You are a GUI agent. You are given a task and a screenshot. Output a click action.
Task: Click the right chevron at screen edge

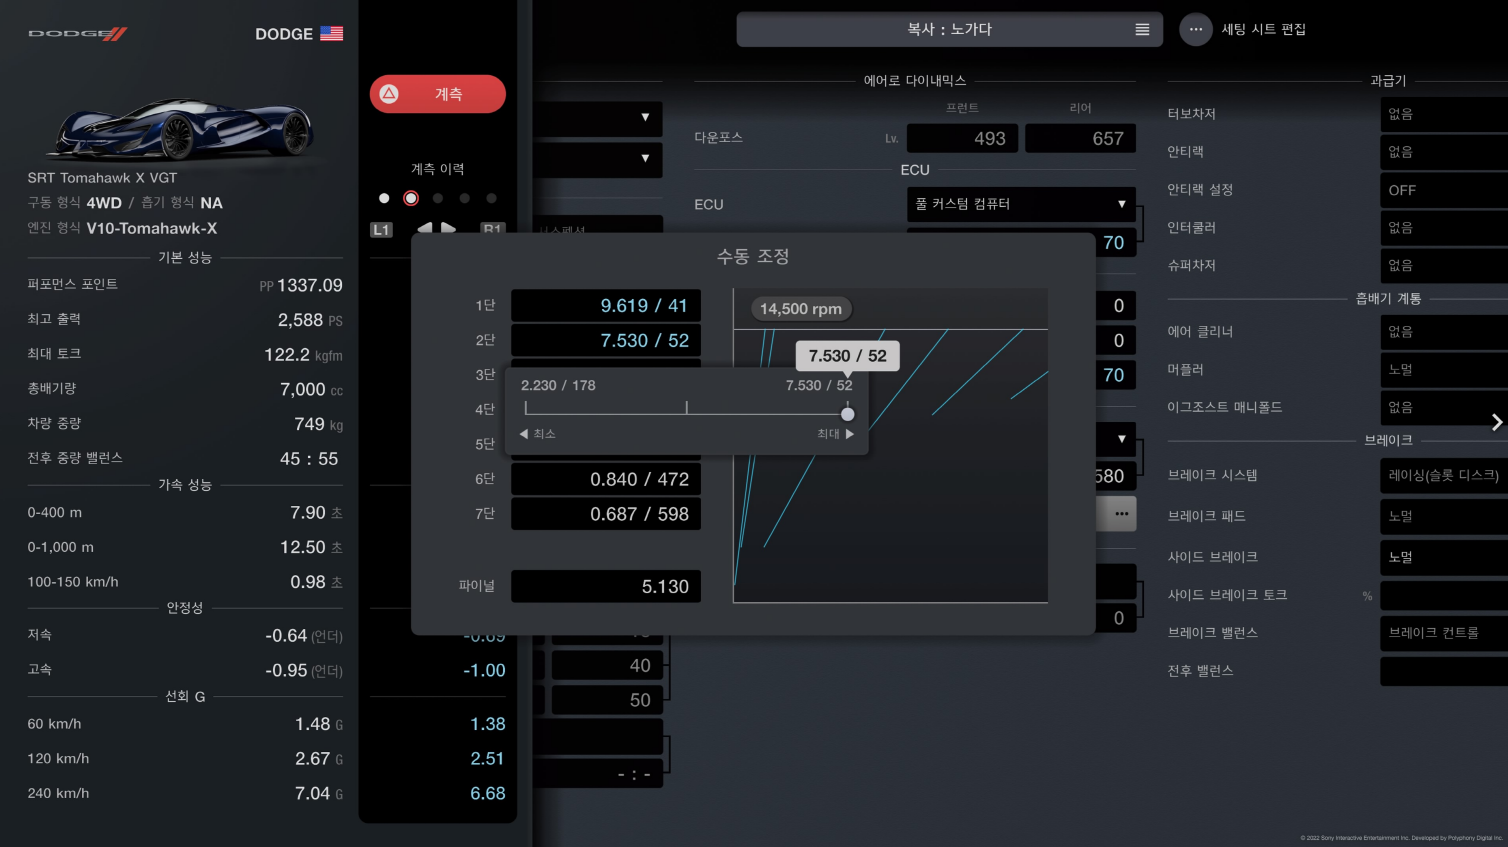tap(1497, 422)
